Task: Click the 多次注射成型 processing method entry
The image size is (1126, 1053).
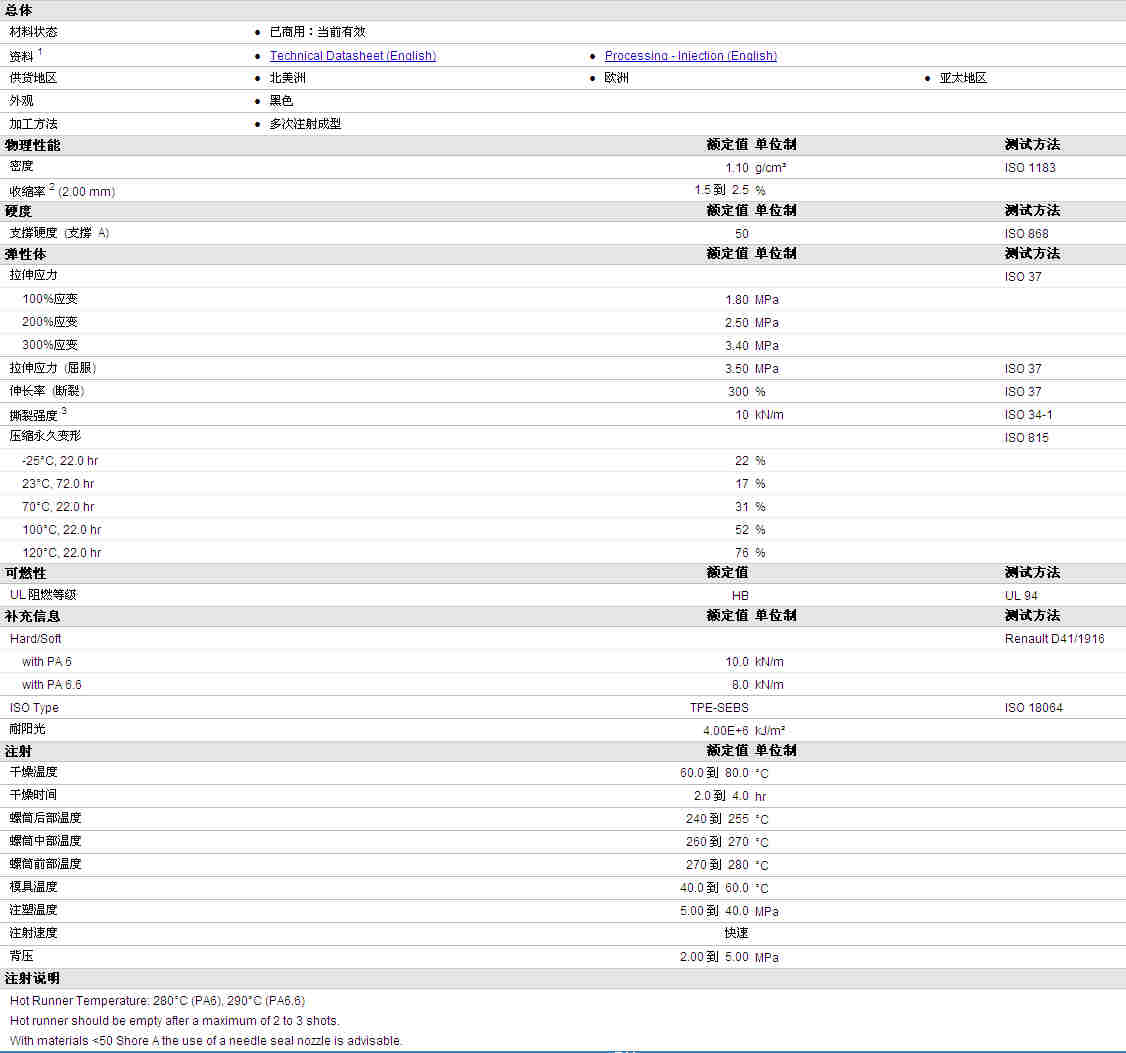Action: click(x=305, y=124)
